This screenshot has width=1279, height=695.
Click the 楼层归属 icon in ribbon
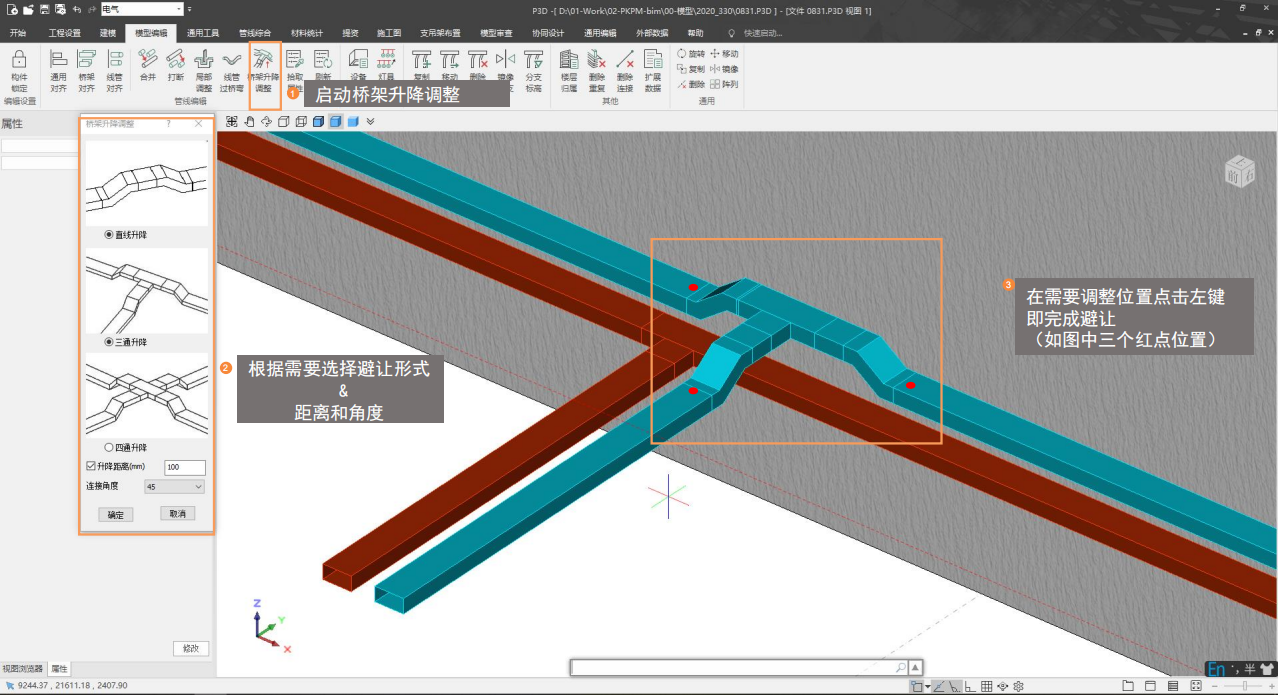coord(568,66)
